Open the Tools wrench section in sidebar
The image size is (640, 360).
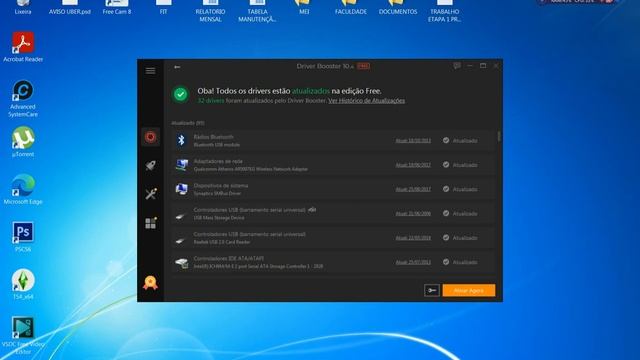151,194
